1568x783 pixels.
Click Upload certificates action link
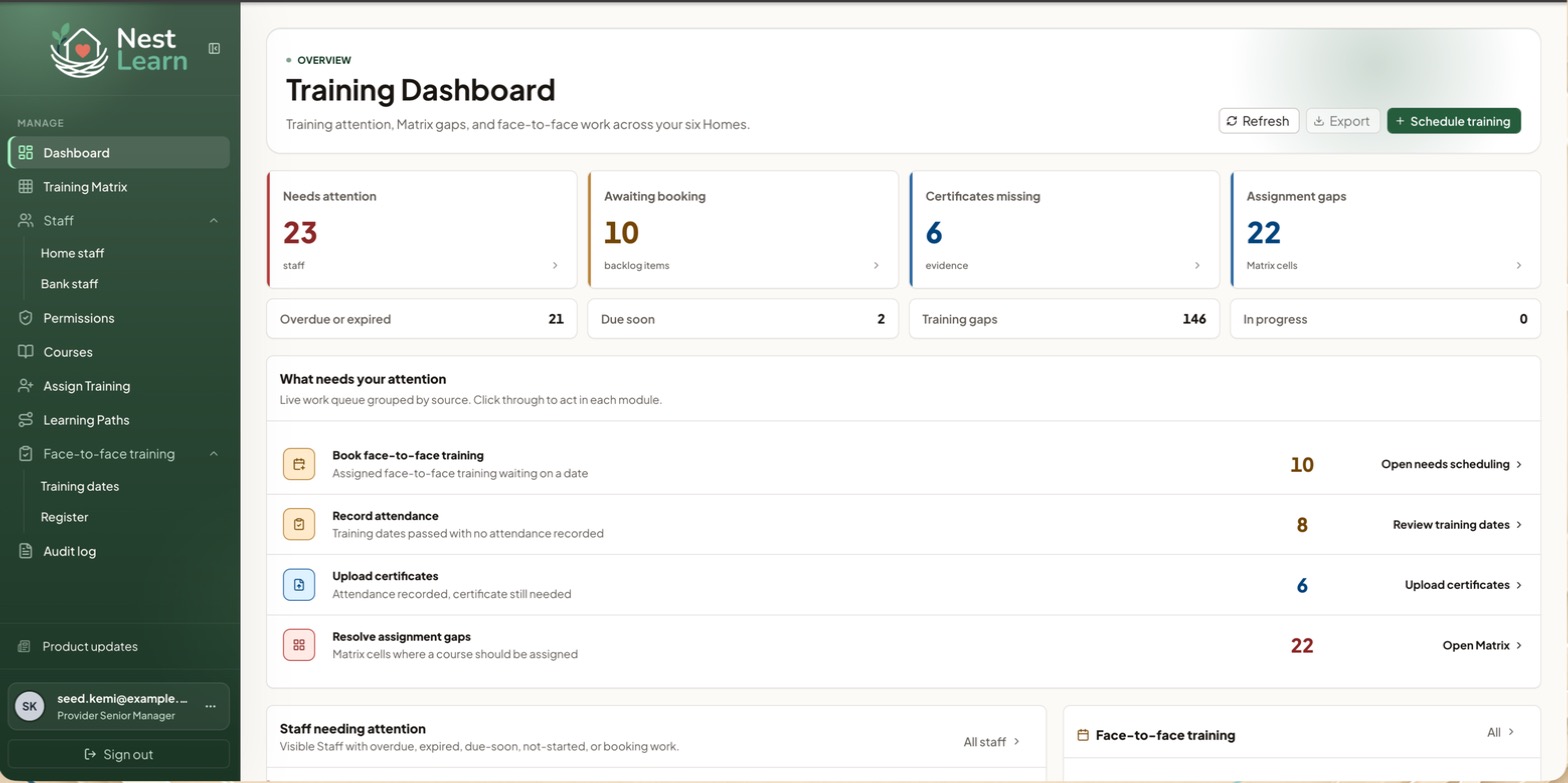tap(1464, 585)
